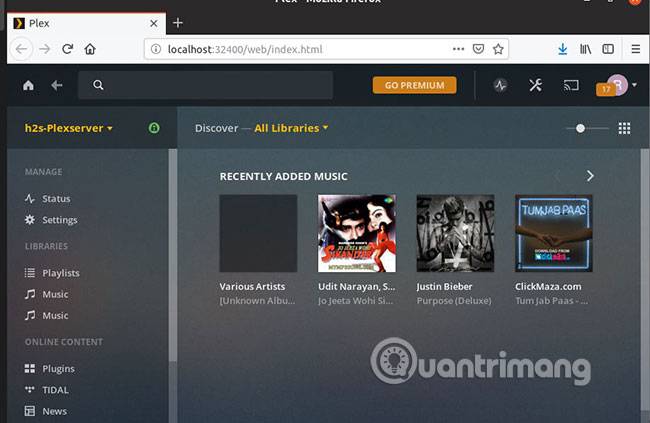Viewport: 650px width, 423px height.
Task: Click the green server lock icon
Action: pyautogui.click(x=154, y=128)
